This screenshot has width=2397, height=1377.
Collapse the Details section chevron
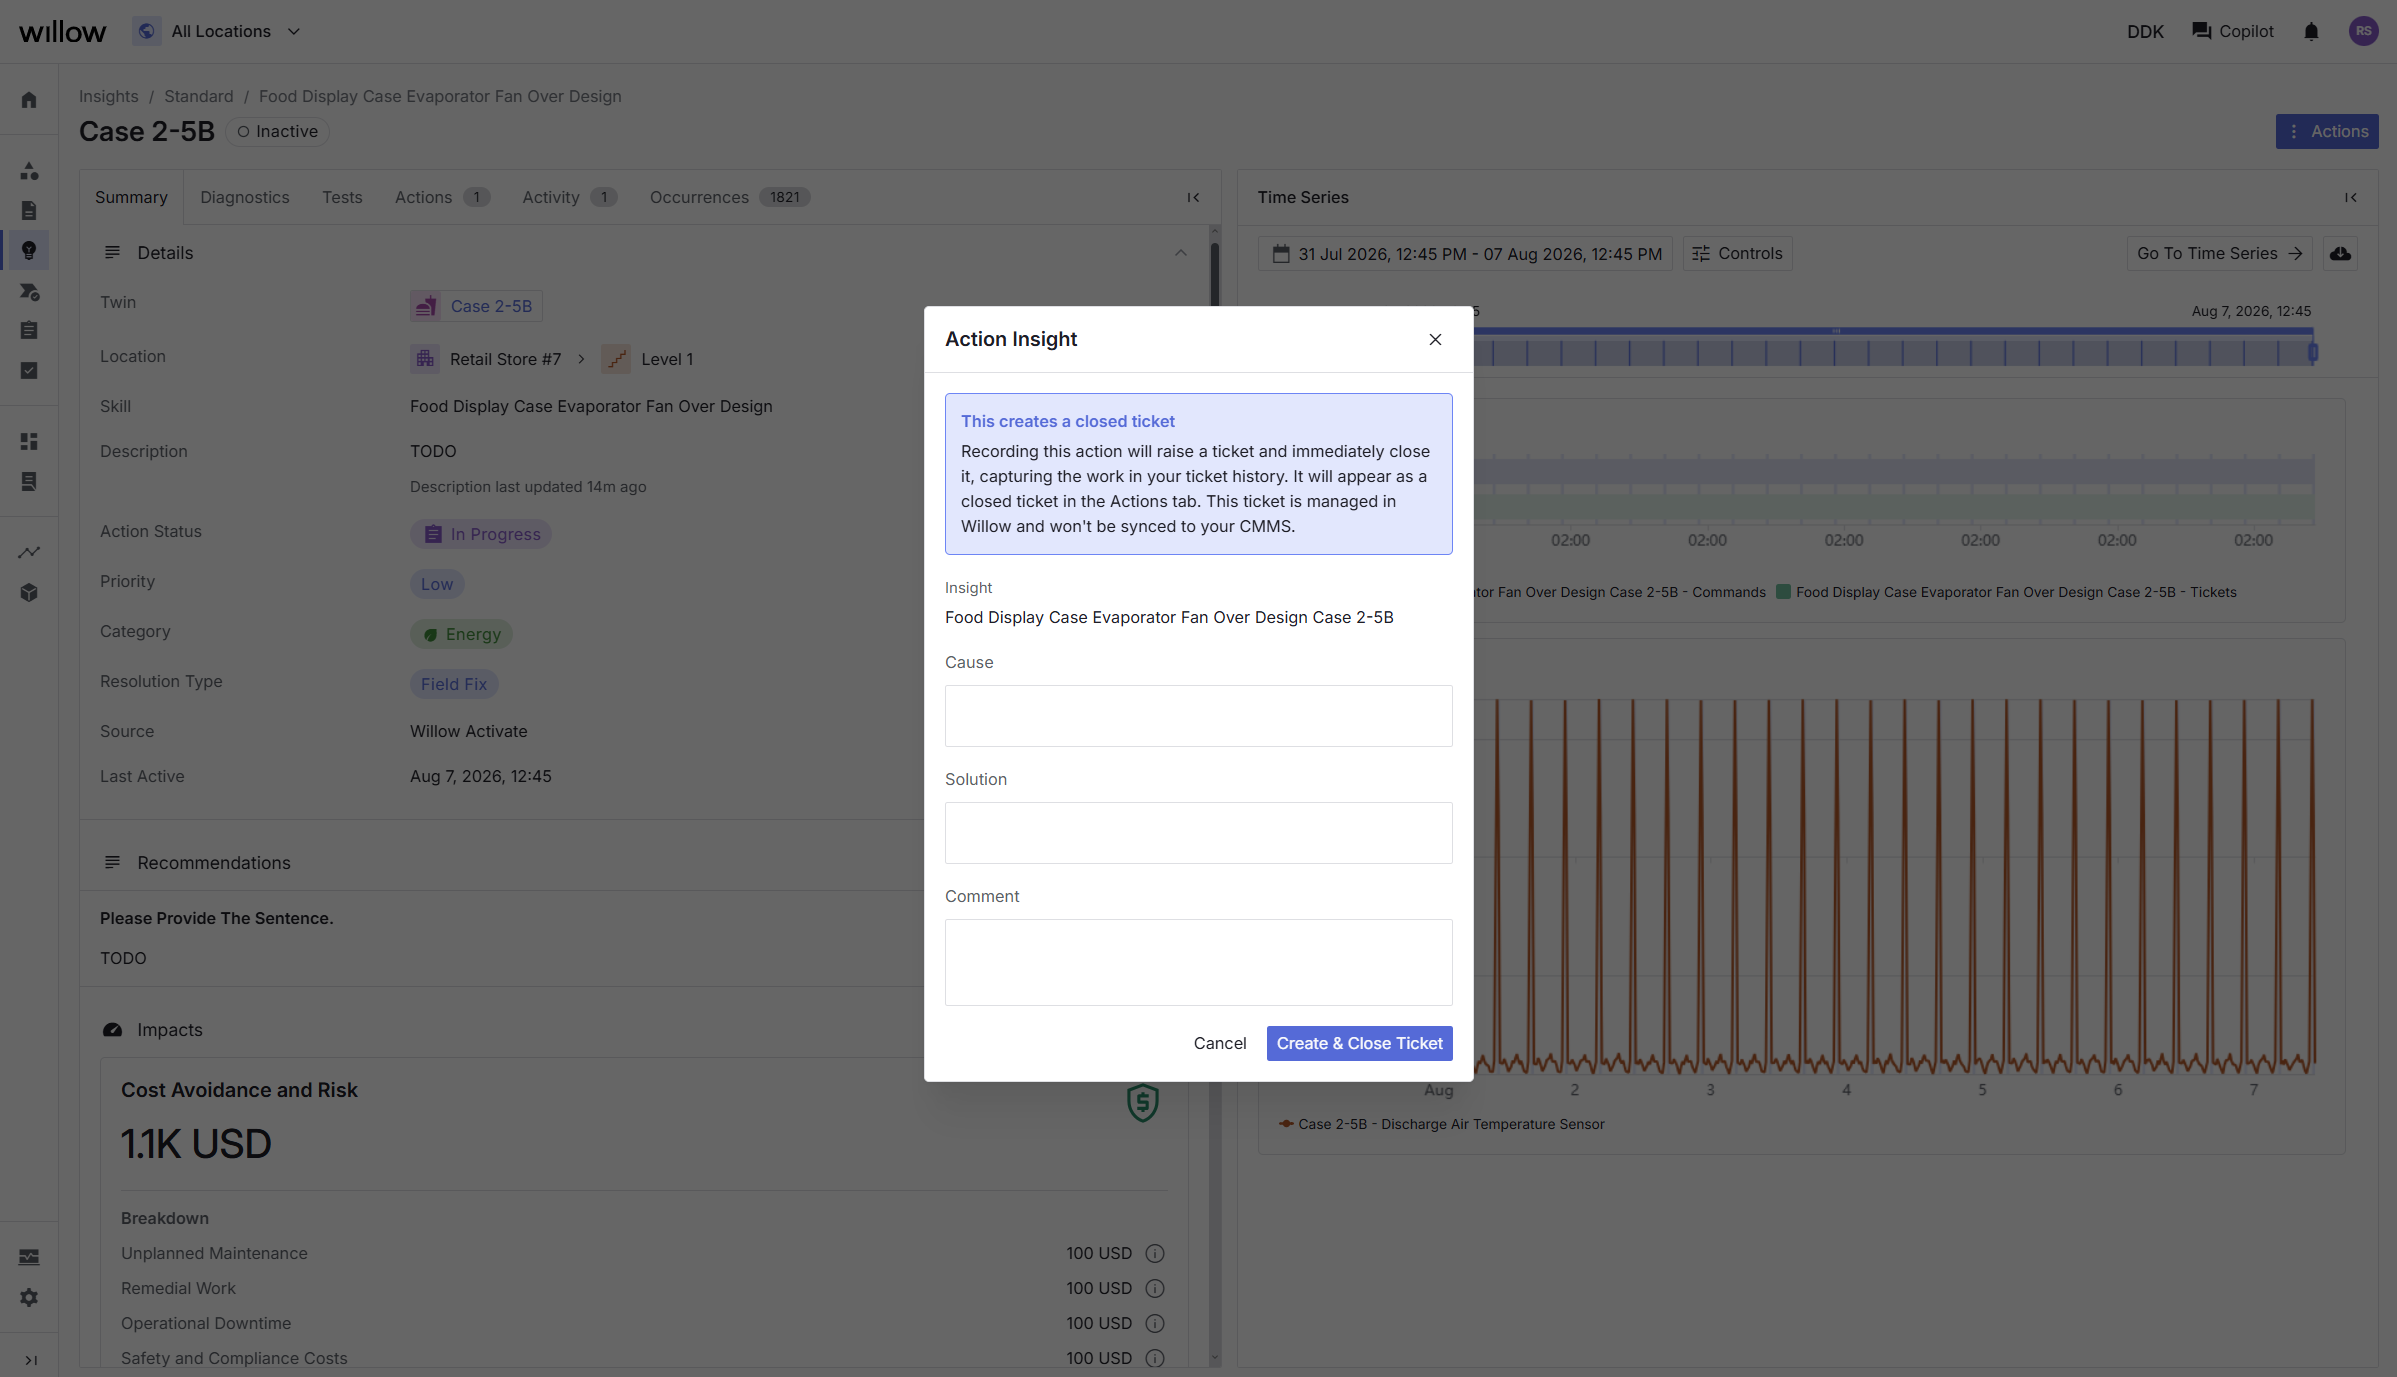[x=1180, y=253]
